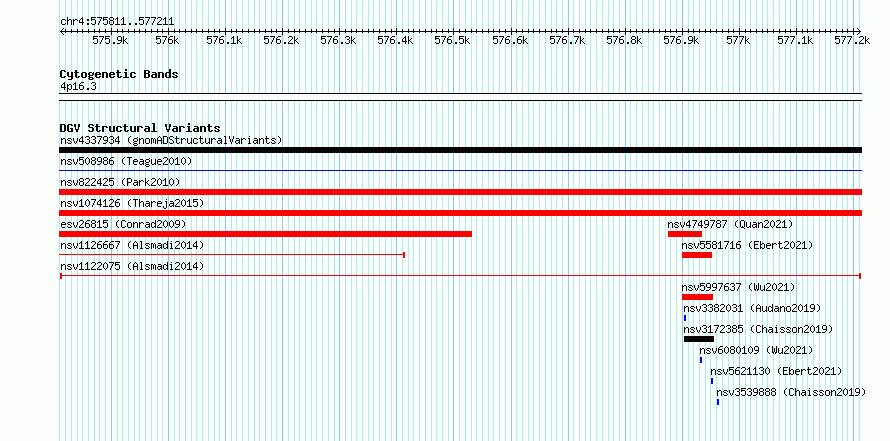Click the black nsv4337934 variant bar
The width and height of the screenshot is (890, 441).
[460, 150]
